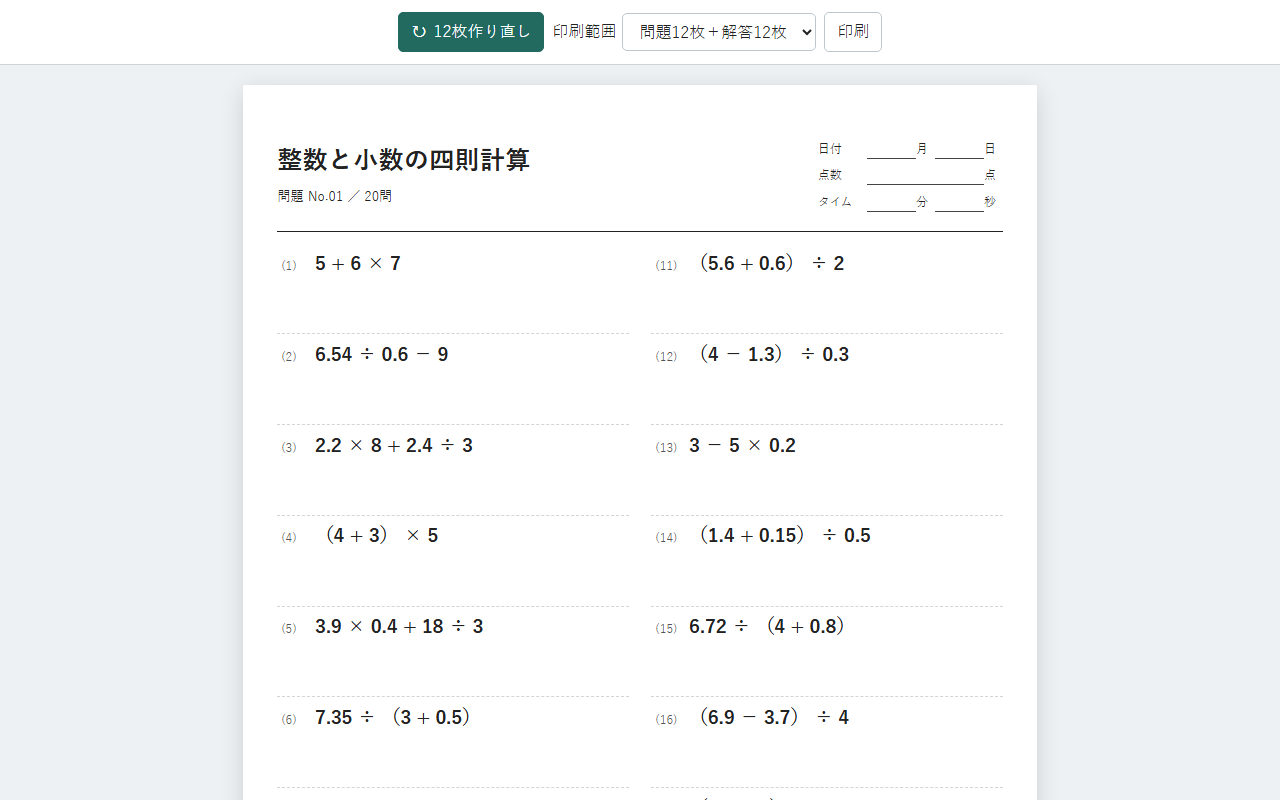Click problem 3 − 5 × 0.2
The image size is (1280, 800).
(x=743, y=446)
